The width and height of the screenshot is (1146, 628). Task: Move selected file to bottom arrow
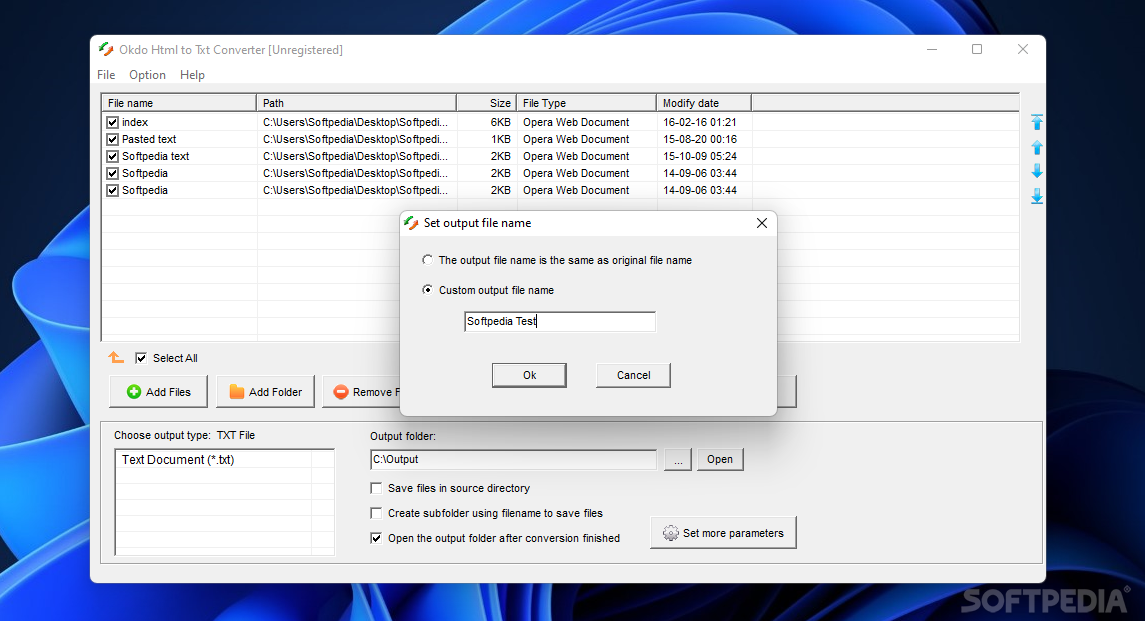point(1036,196)
